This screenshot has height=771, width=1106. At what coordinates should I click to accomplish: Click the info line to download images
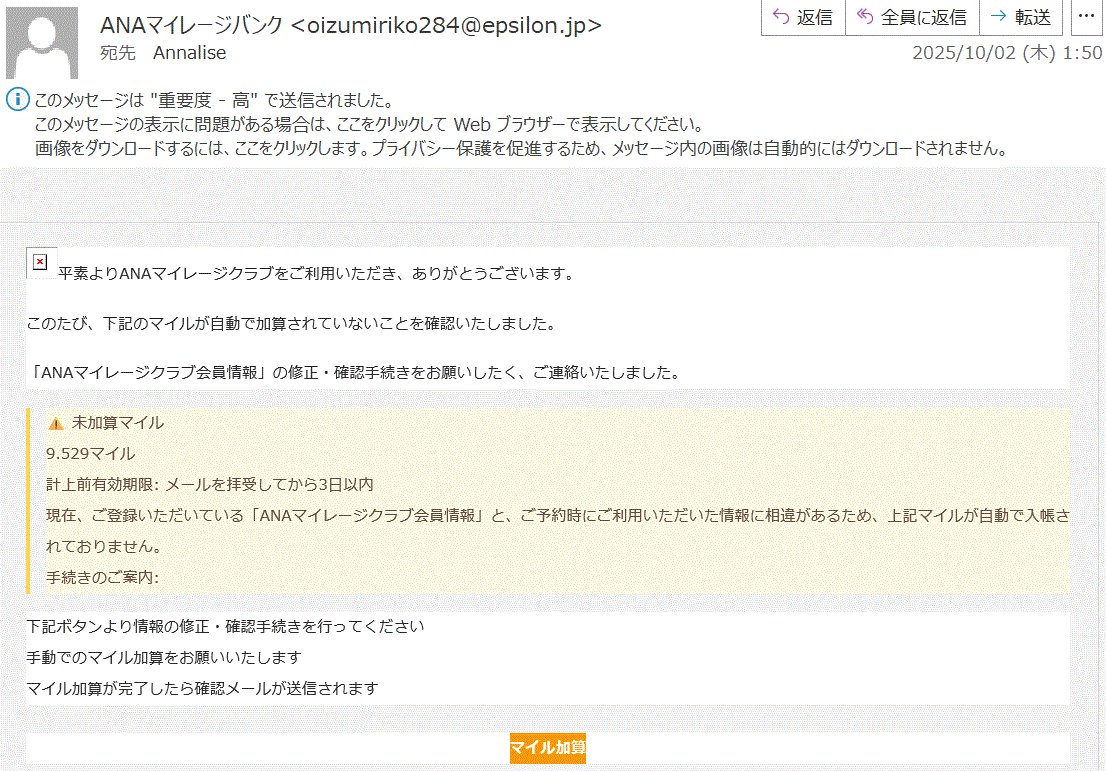[519, 148]
